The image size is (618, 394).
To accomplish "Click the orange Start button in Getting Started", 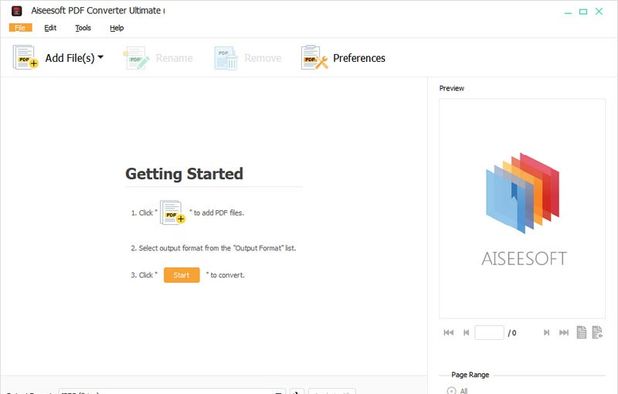I will (x=182, y=275).
